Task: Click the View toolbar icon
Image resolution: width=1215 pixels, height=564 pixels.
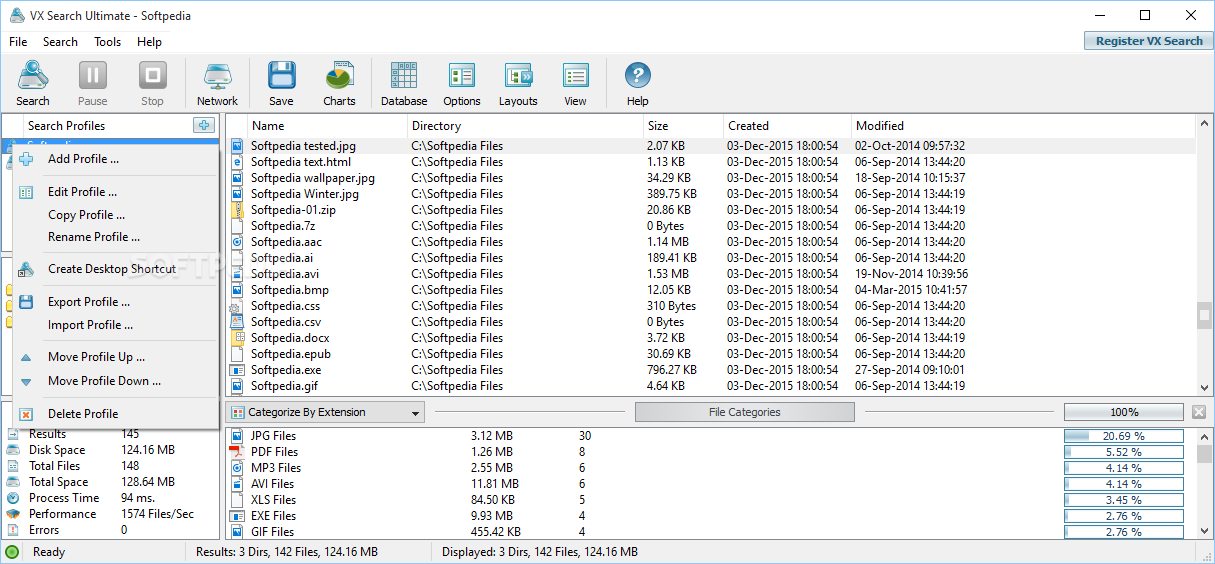Action: pyautogui.click(x=575, y=83)
